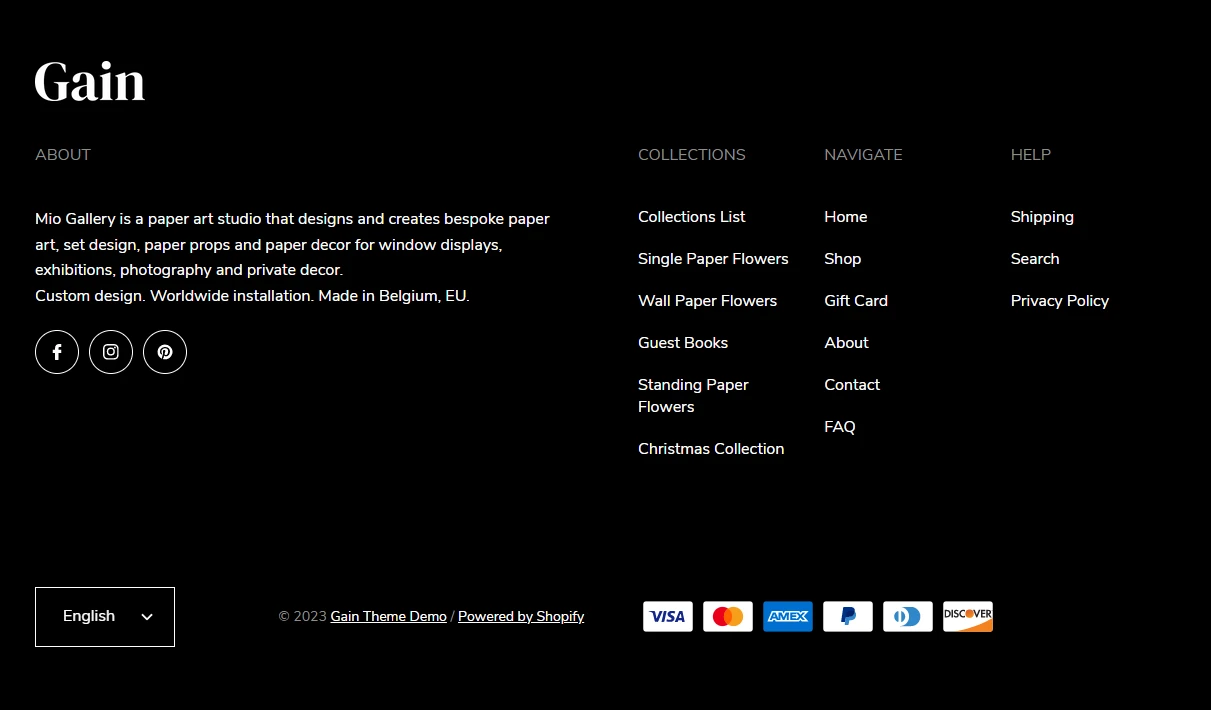This screenshot has width=1211, height=710.
Task: Click the © 2023 copyright text
Action: pos(303,617)
